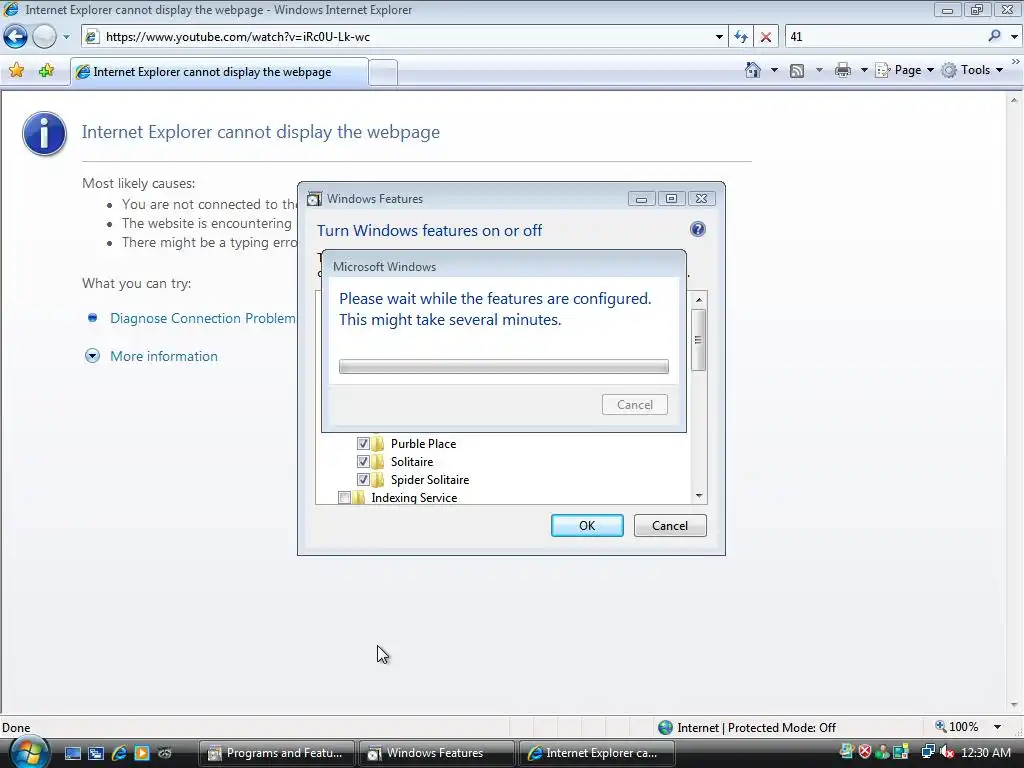Click the RSS feeds icon
Screen dimensions: 1024x768
coord(797,71)
